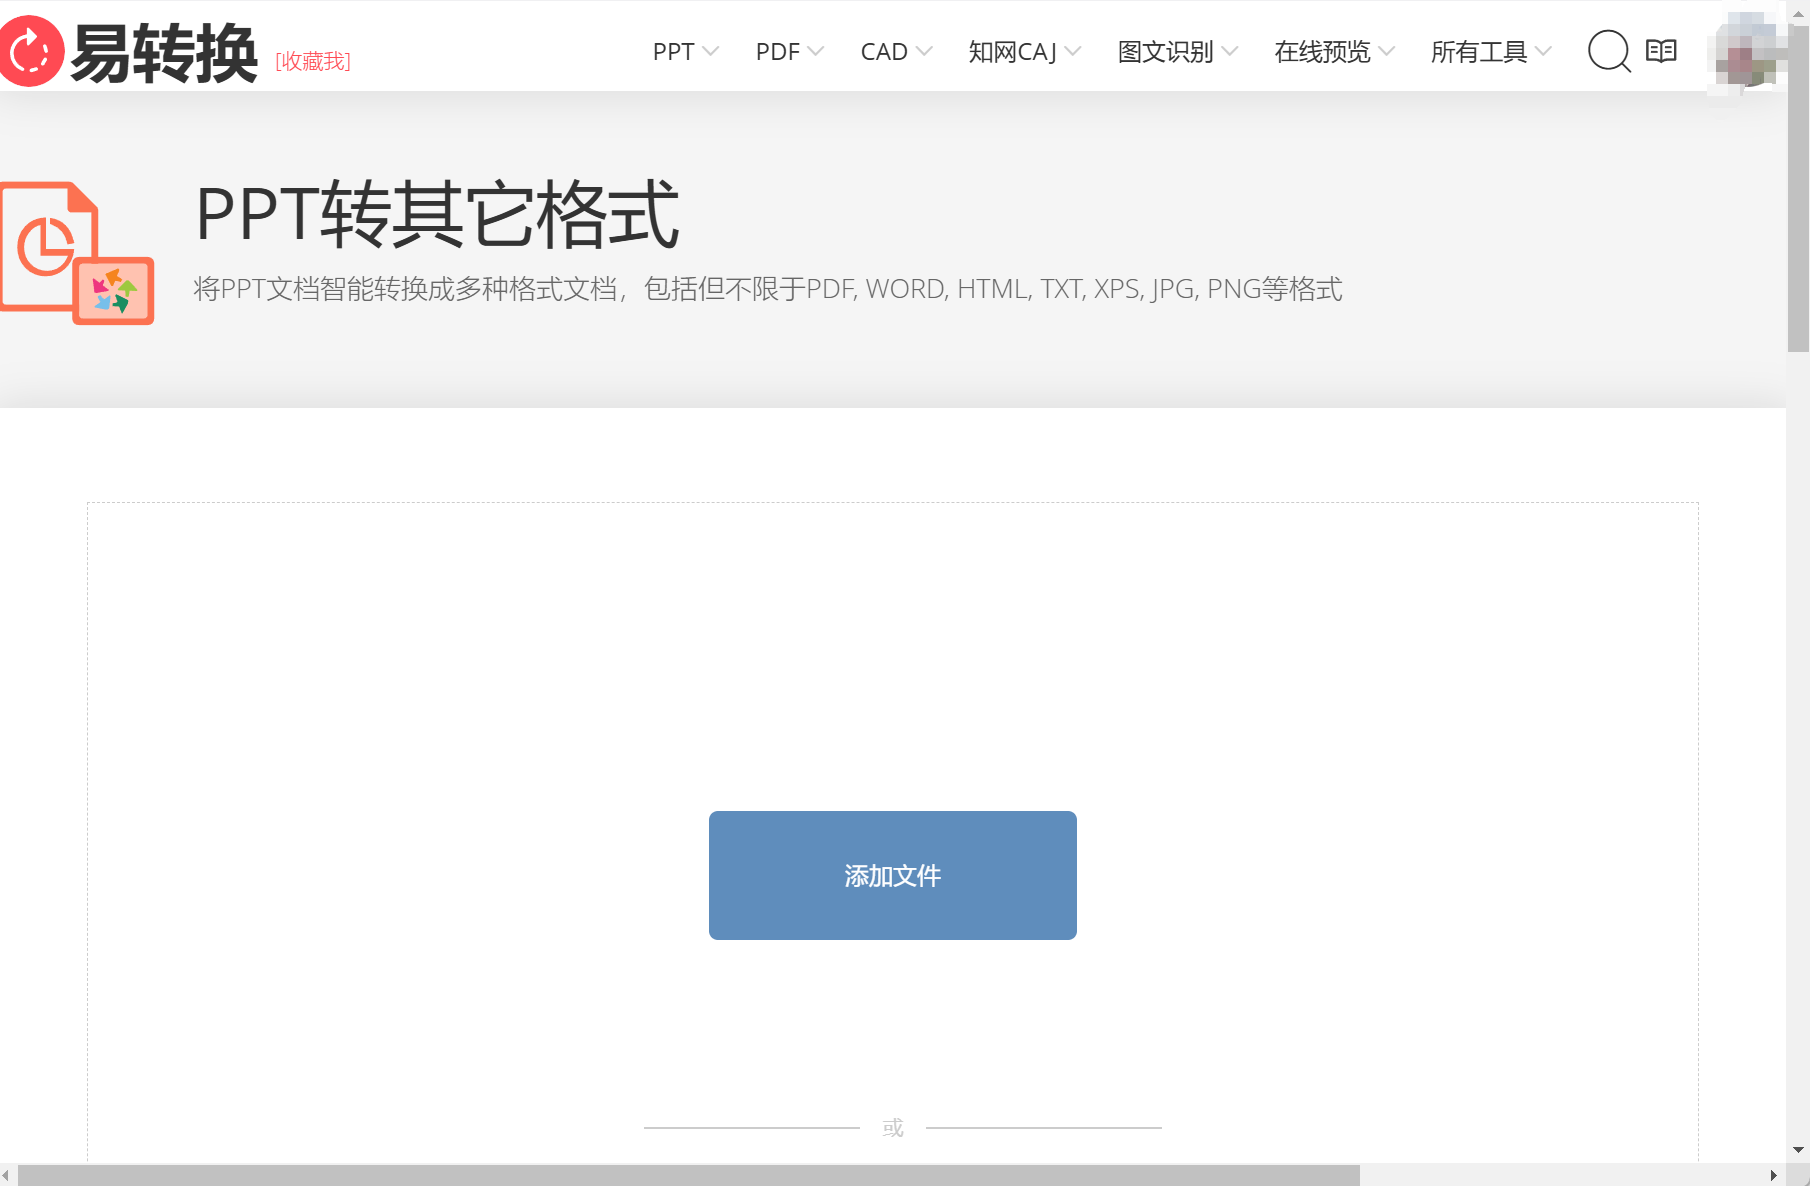
Task: Open the 所有工具 navigation menu
Action: 1479,52
